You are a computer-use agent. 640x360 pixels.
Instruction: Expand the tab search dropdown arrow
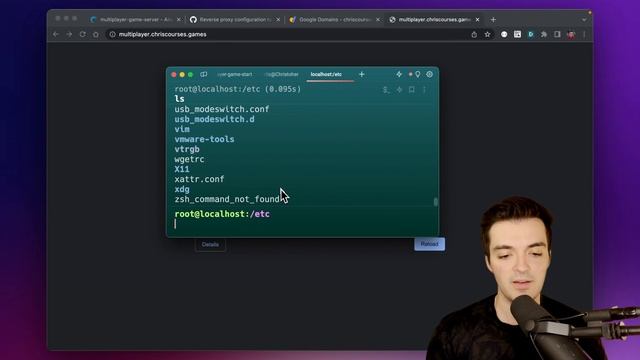[584, 20]
